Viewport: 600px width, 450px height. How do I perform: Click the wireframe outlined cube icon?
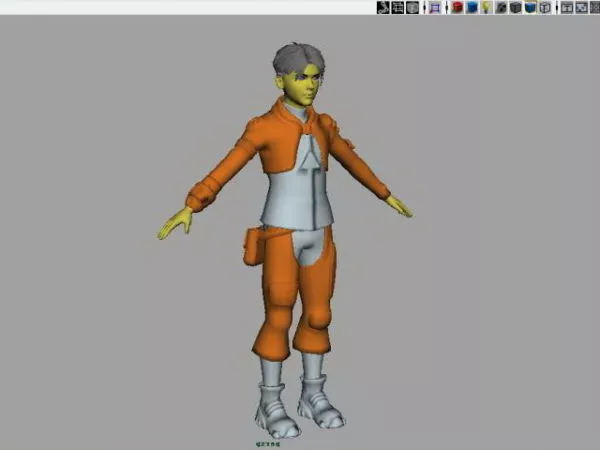[x=545, y=7]
